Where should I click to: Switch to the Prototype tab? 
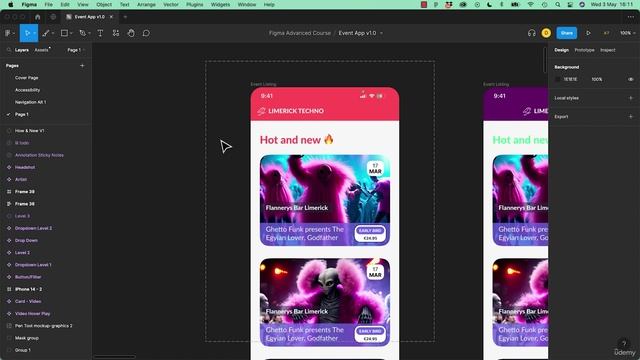[584, 50]
